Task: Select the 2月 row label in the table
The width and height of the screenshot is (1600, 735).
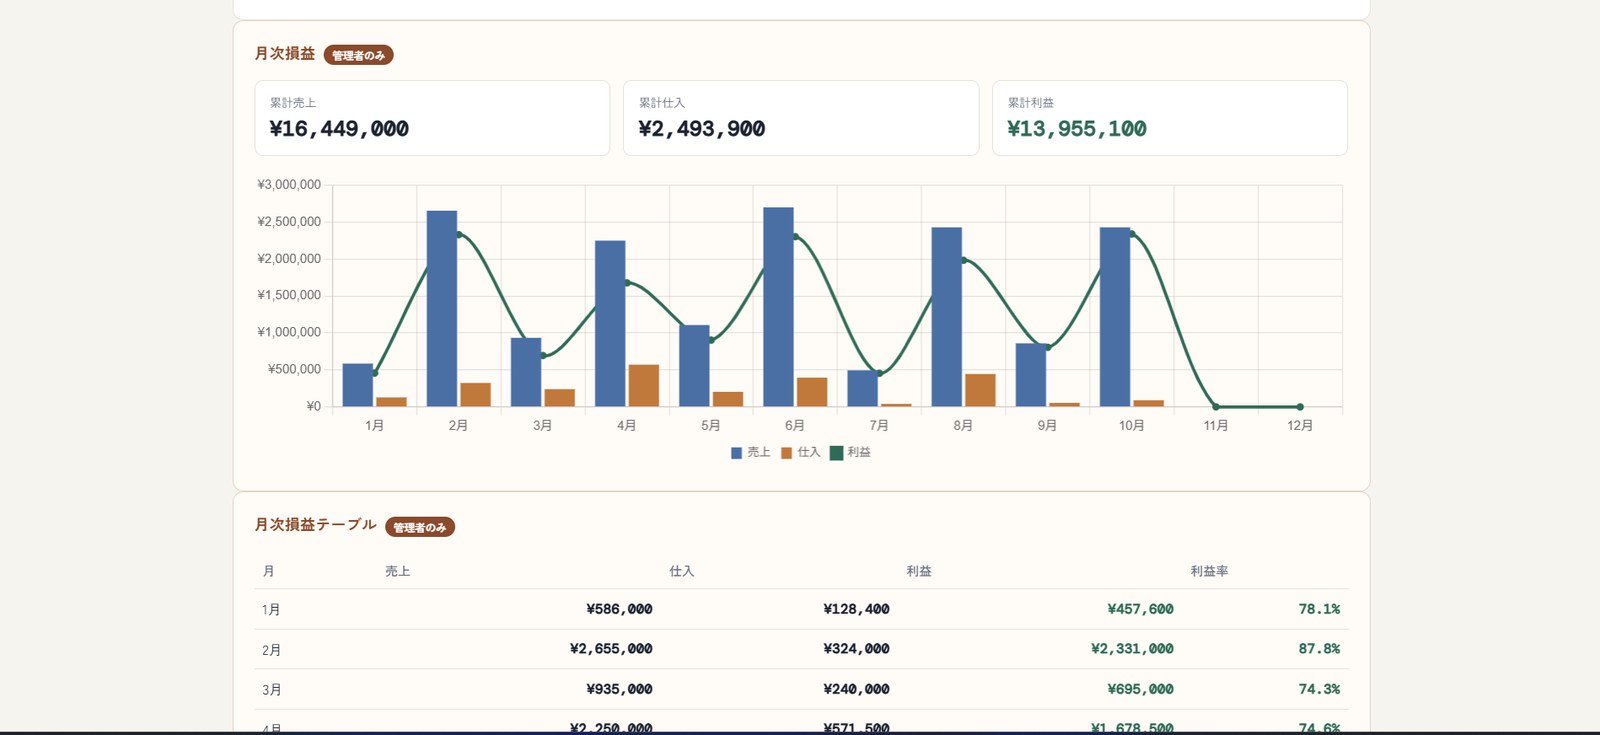Action: (x=271, y=650)
